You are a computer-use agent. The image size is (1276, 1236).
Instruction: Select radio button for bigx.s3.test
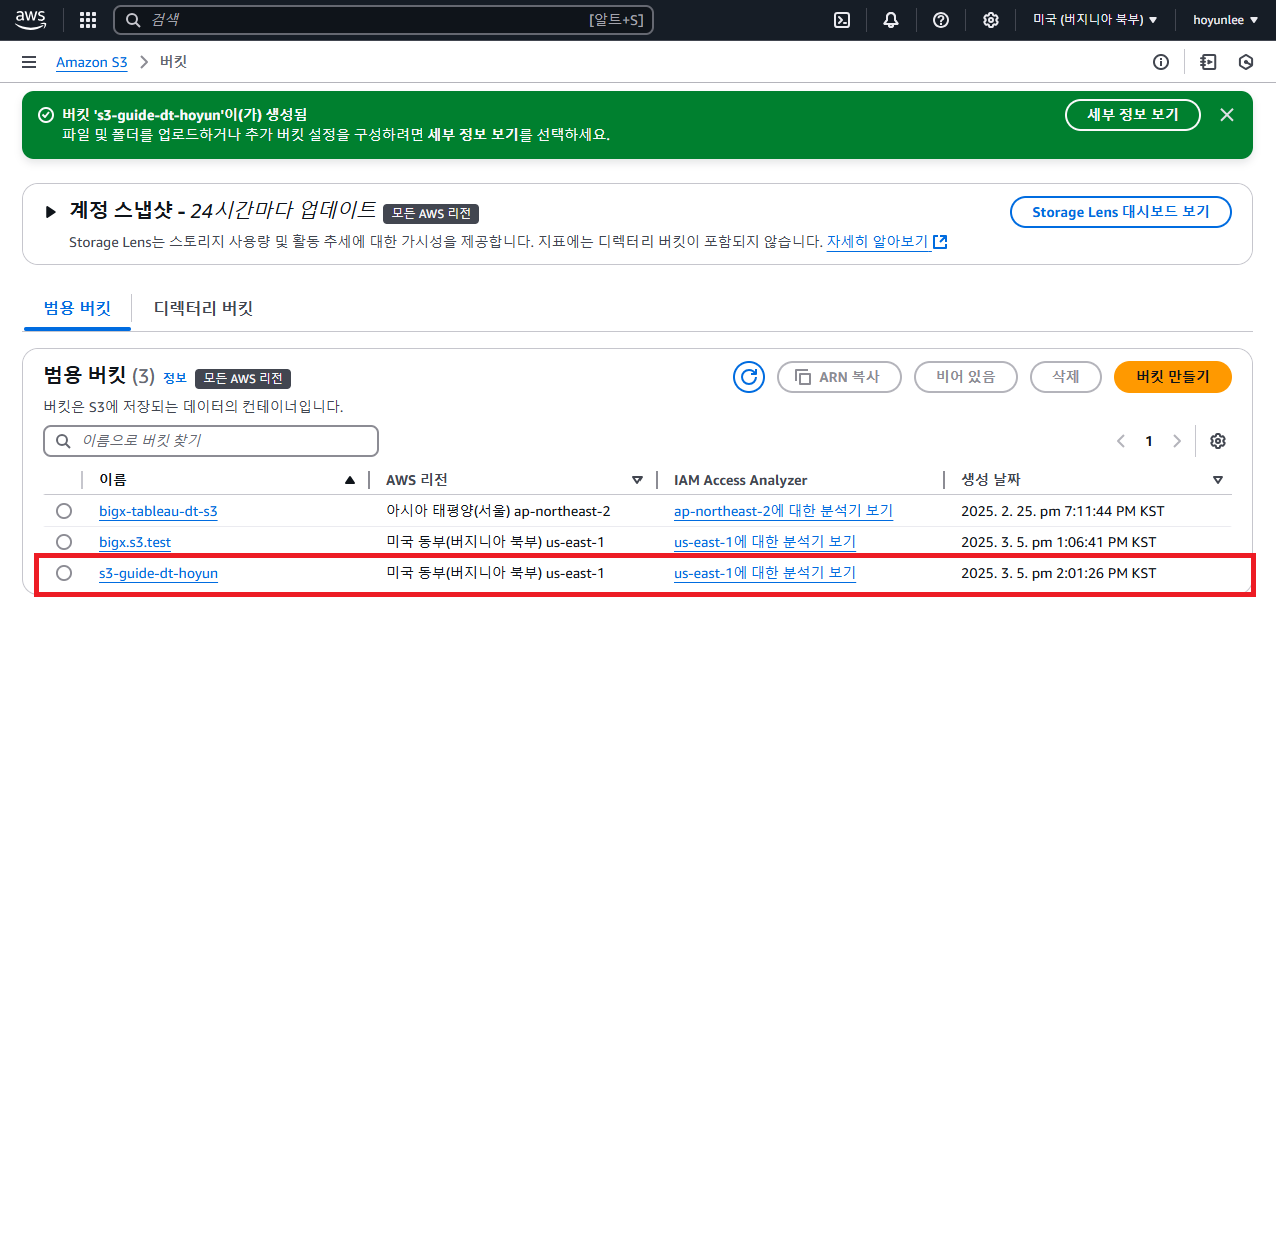click(x=64, y=542)
